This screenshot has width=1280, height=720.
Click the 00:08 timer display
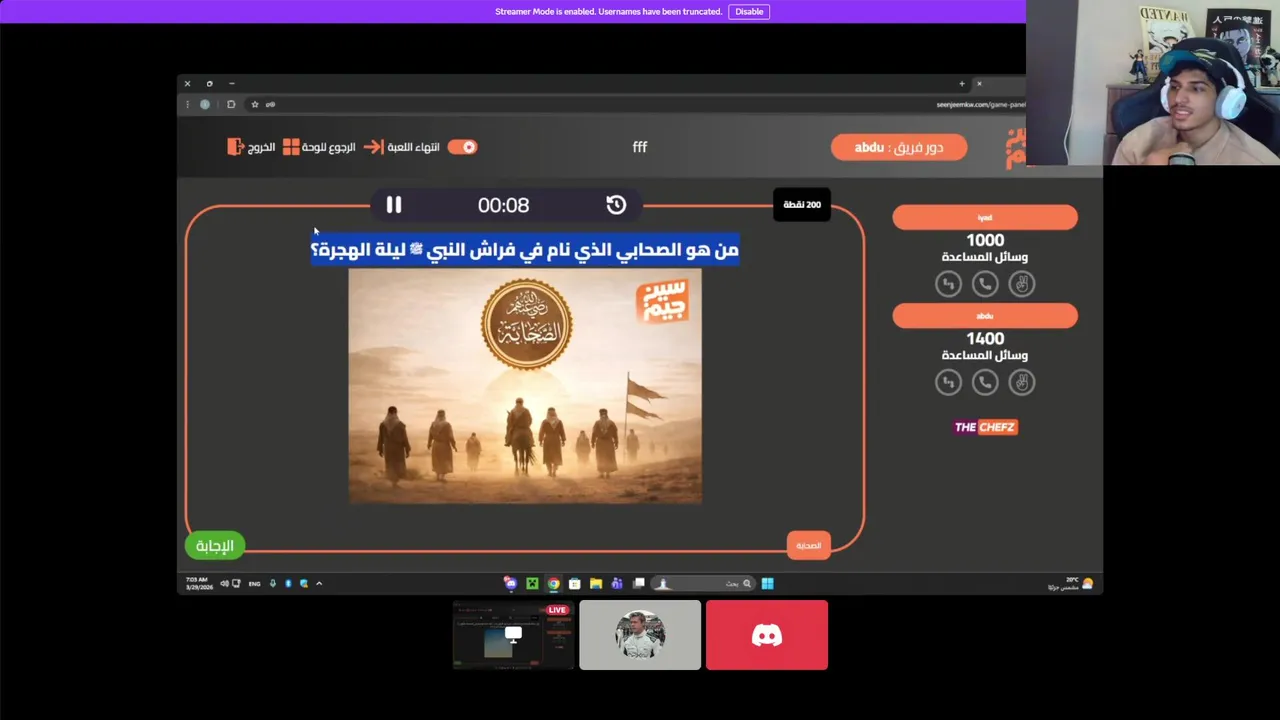click(x=503, y=205)
